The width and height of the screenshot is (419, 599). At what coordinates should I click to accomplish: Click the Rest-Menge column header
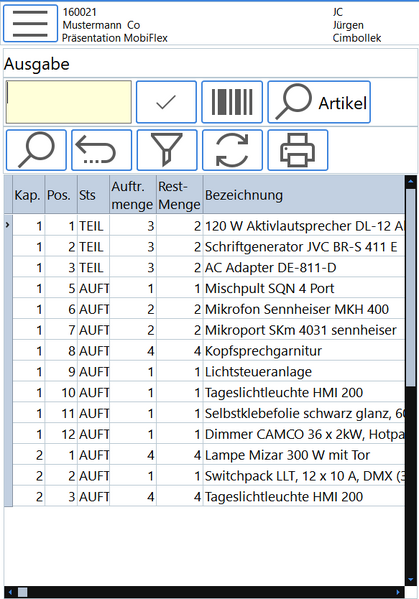click(180, 195)
